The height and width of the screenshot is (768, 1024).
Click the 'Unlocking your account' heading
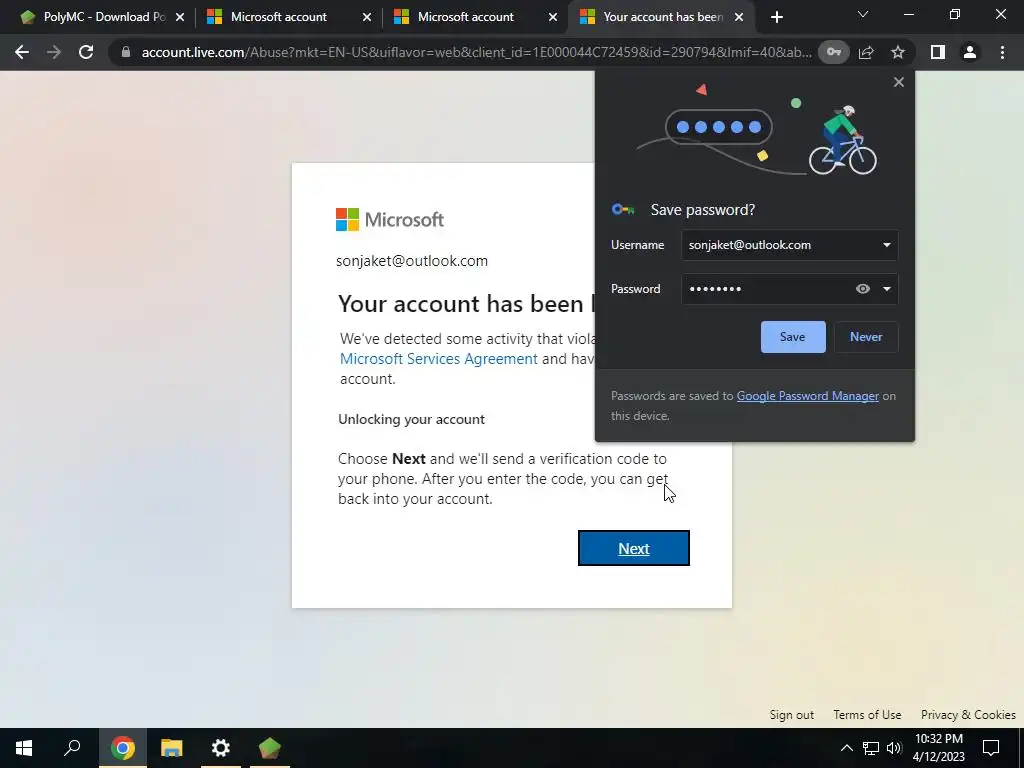click(x=411, y=419)
